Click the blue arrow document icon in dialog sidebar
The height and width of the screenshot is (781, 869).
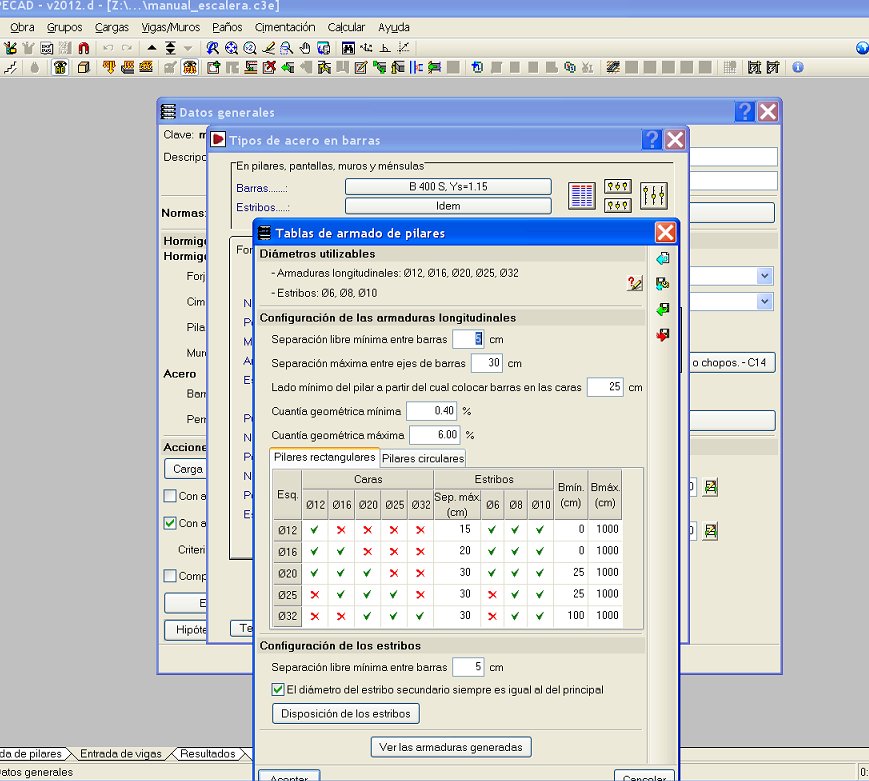click(662, 259)
